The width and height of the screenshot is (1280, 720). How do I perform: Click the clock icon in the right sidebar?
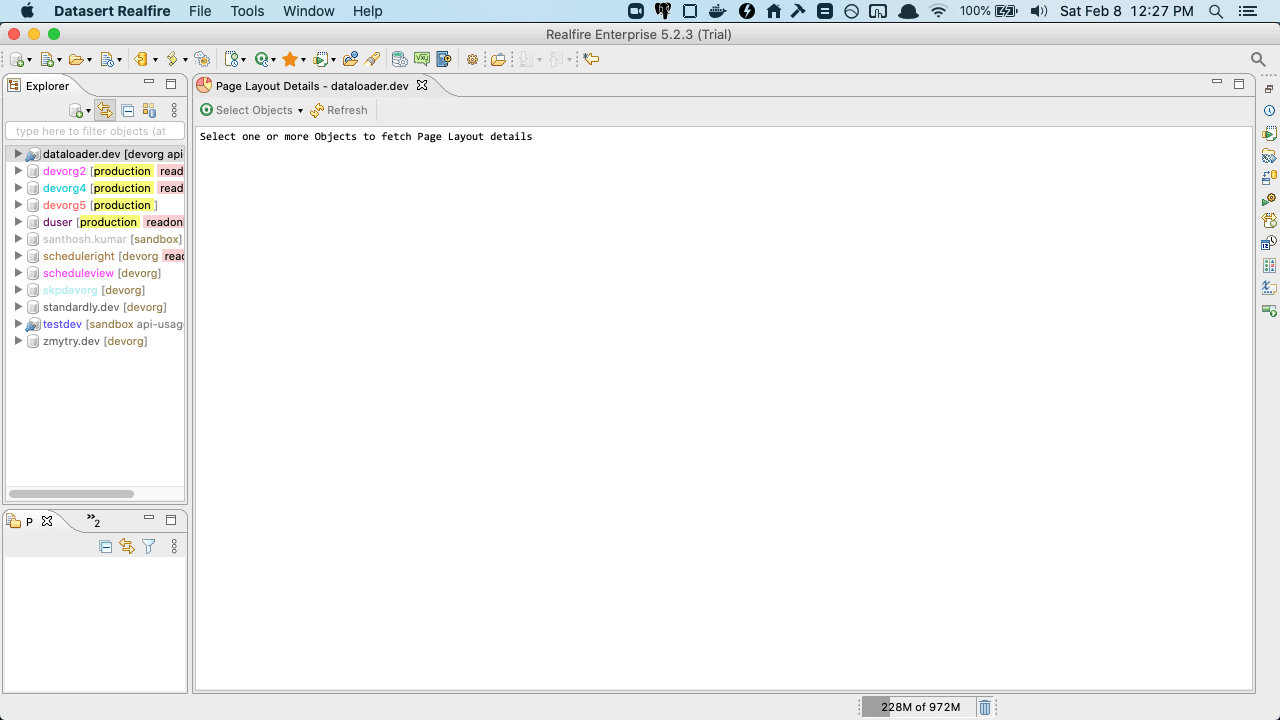[x=1269, y=111]
